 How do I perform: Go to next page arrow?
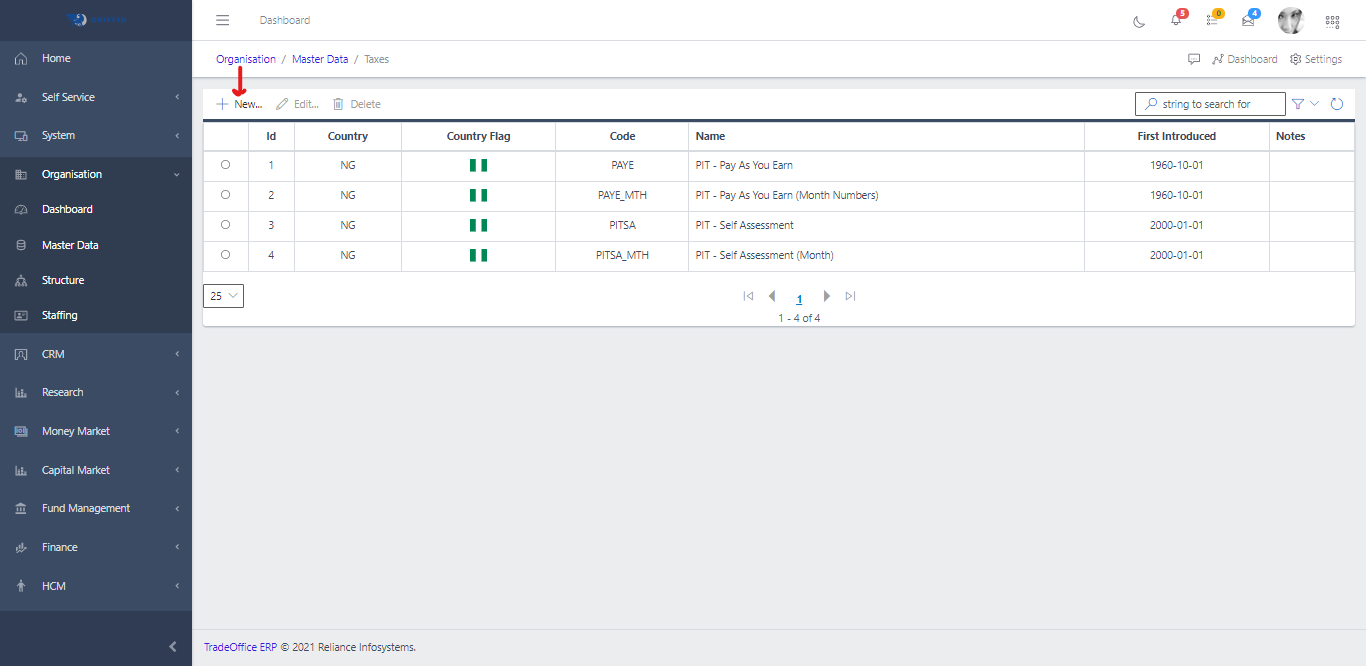[x=826, y=296]
